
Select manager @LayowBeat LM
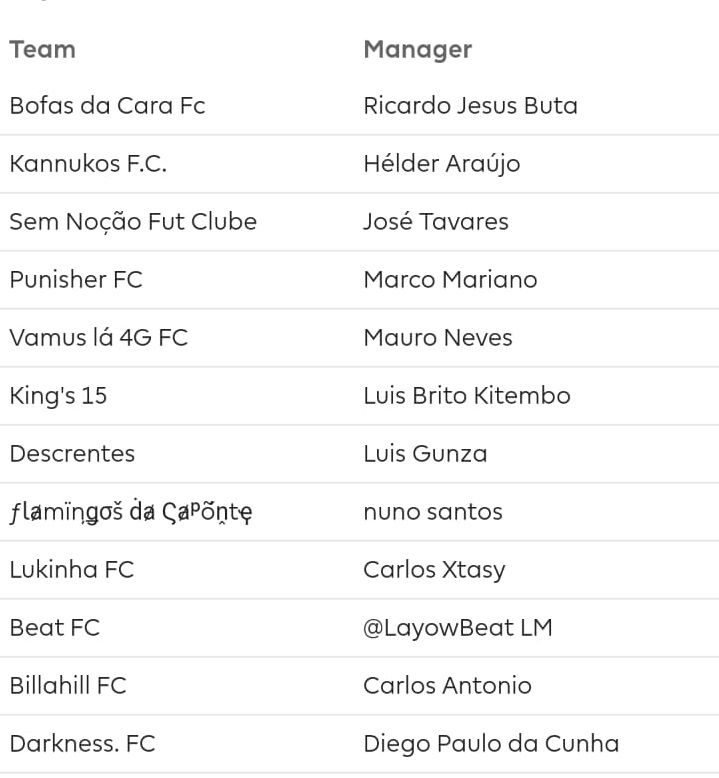click(x=458, y=628)
